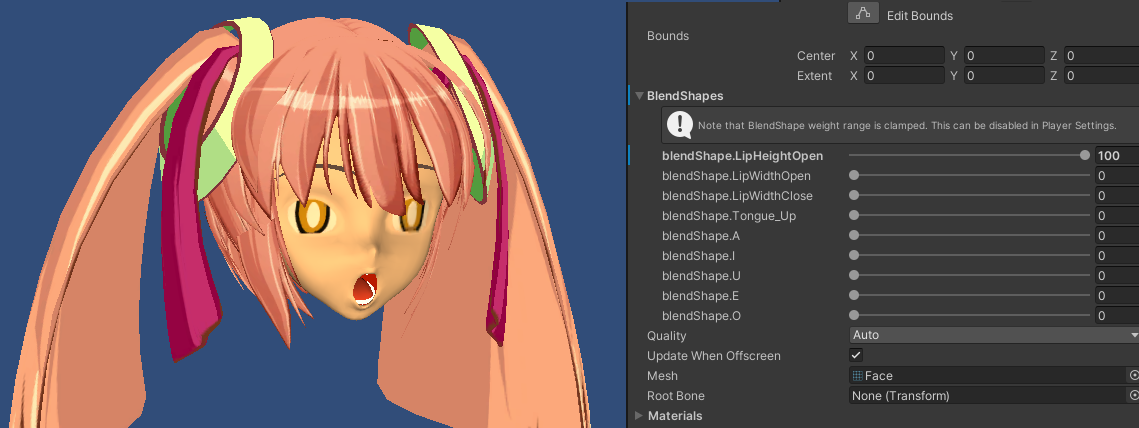The width and height of the screenshot is (1139, 428).
Task: Click the Edit Bounds icon button
Action: tap(864, 14)
